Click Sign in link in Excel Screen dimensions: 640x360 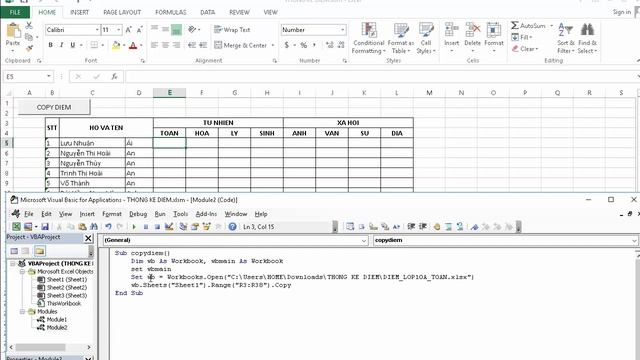(622, 12)
